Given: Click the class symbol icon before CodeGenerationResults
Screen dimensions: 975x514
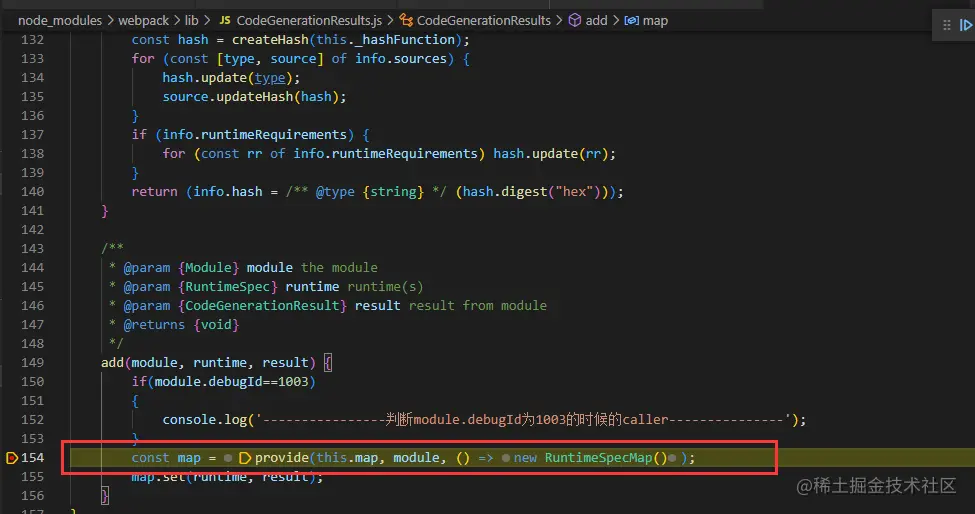Looking at the screenshot, I should [406, 21].
